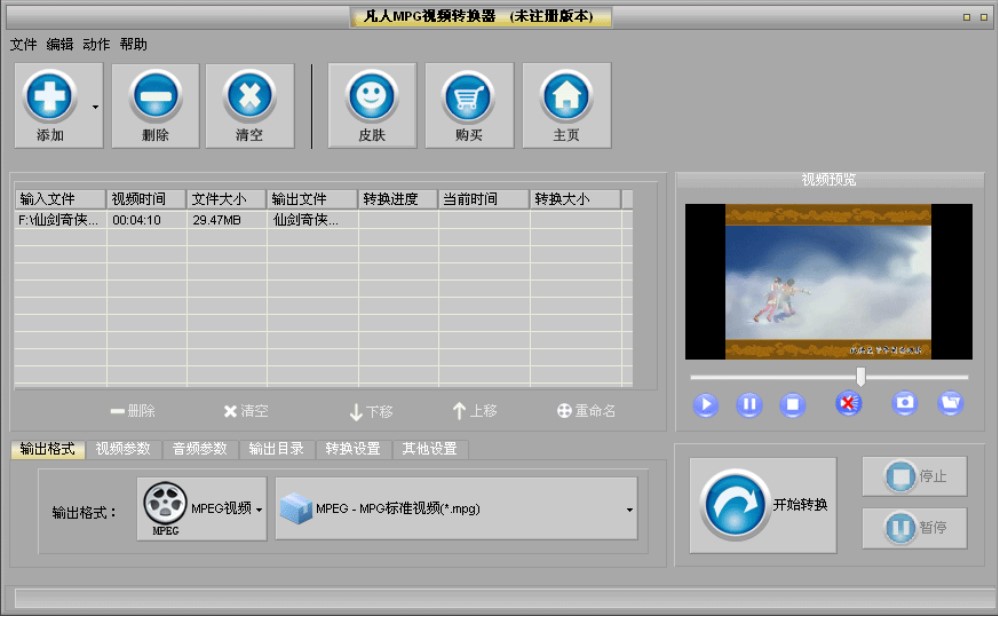Viewport: 998px width, 618px height.
Task: Expand the Add button dropdown arrow
Action: 96,106
